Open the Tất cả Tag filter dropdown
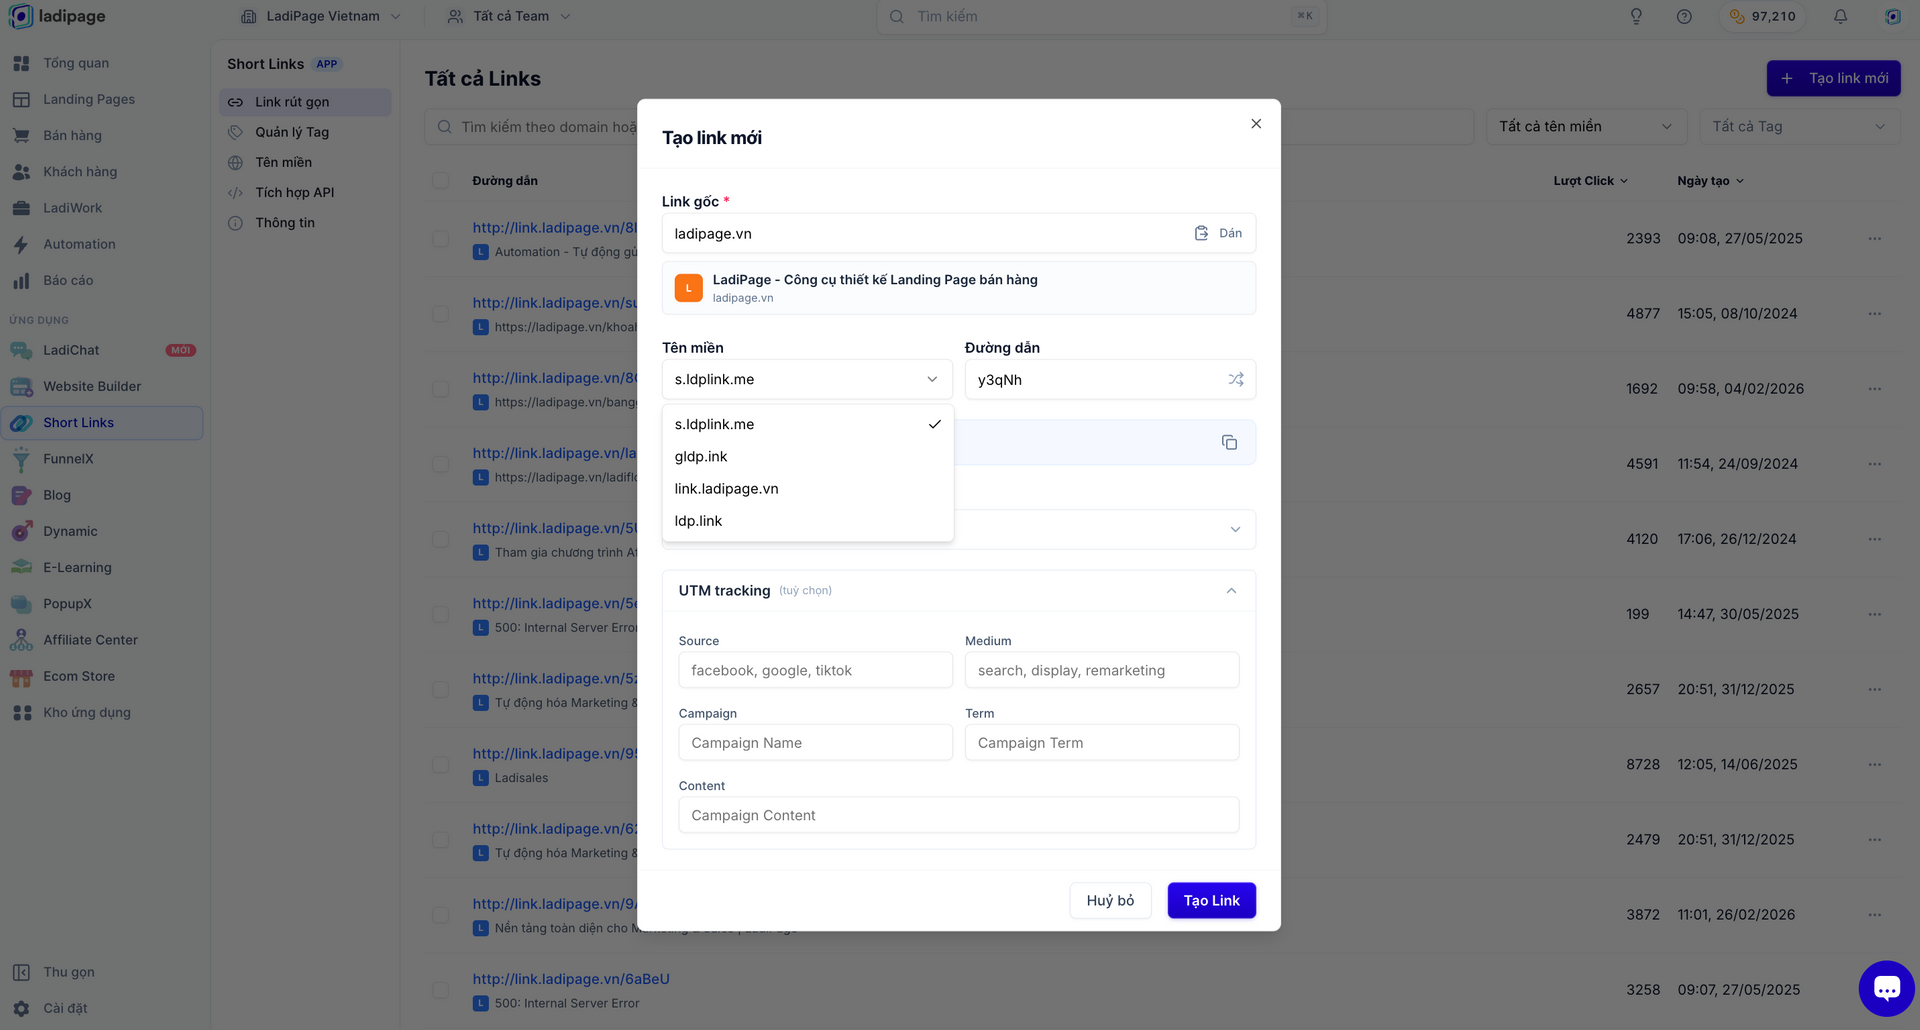This screenshot has height=1030, width=1920. (x=1799, y=126)
